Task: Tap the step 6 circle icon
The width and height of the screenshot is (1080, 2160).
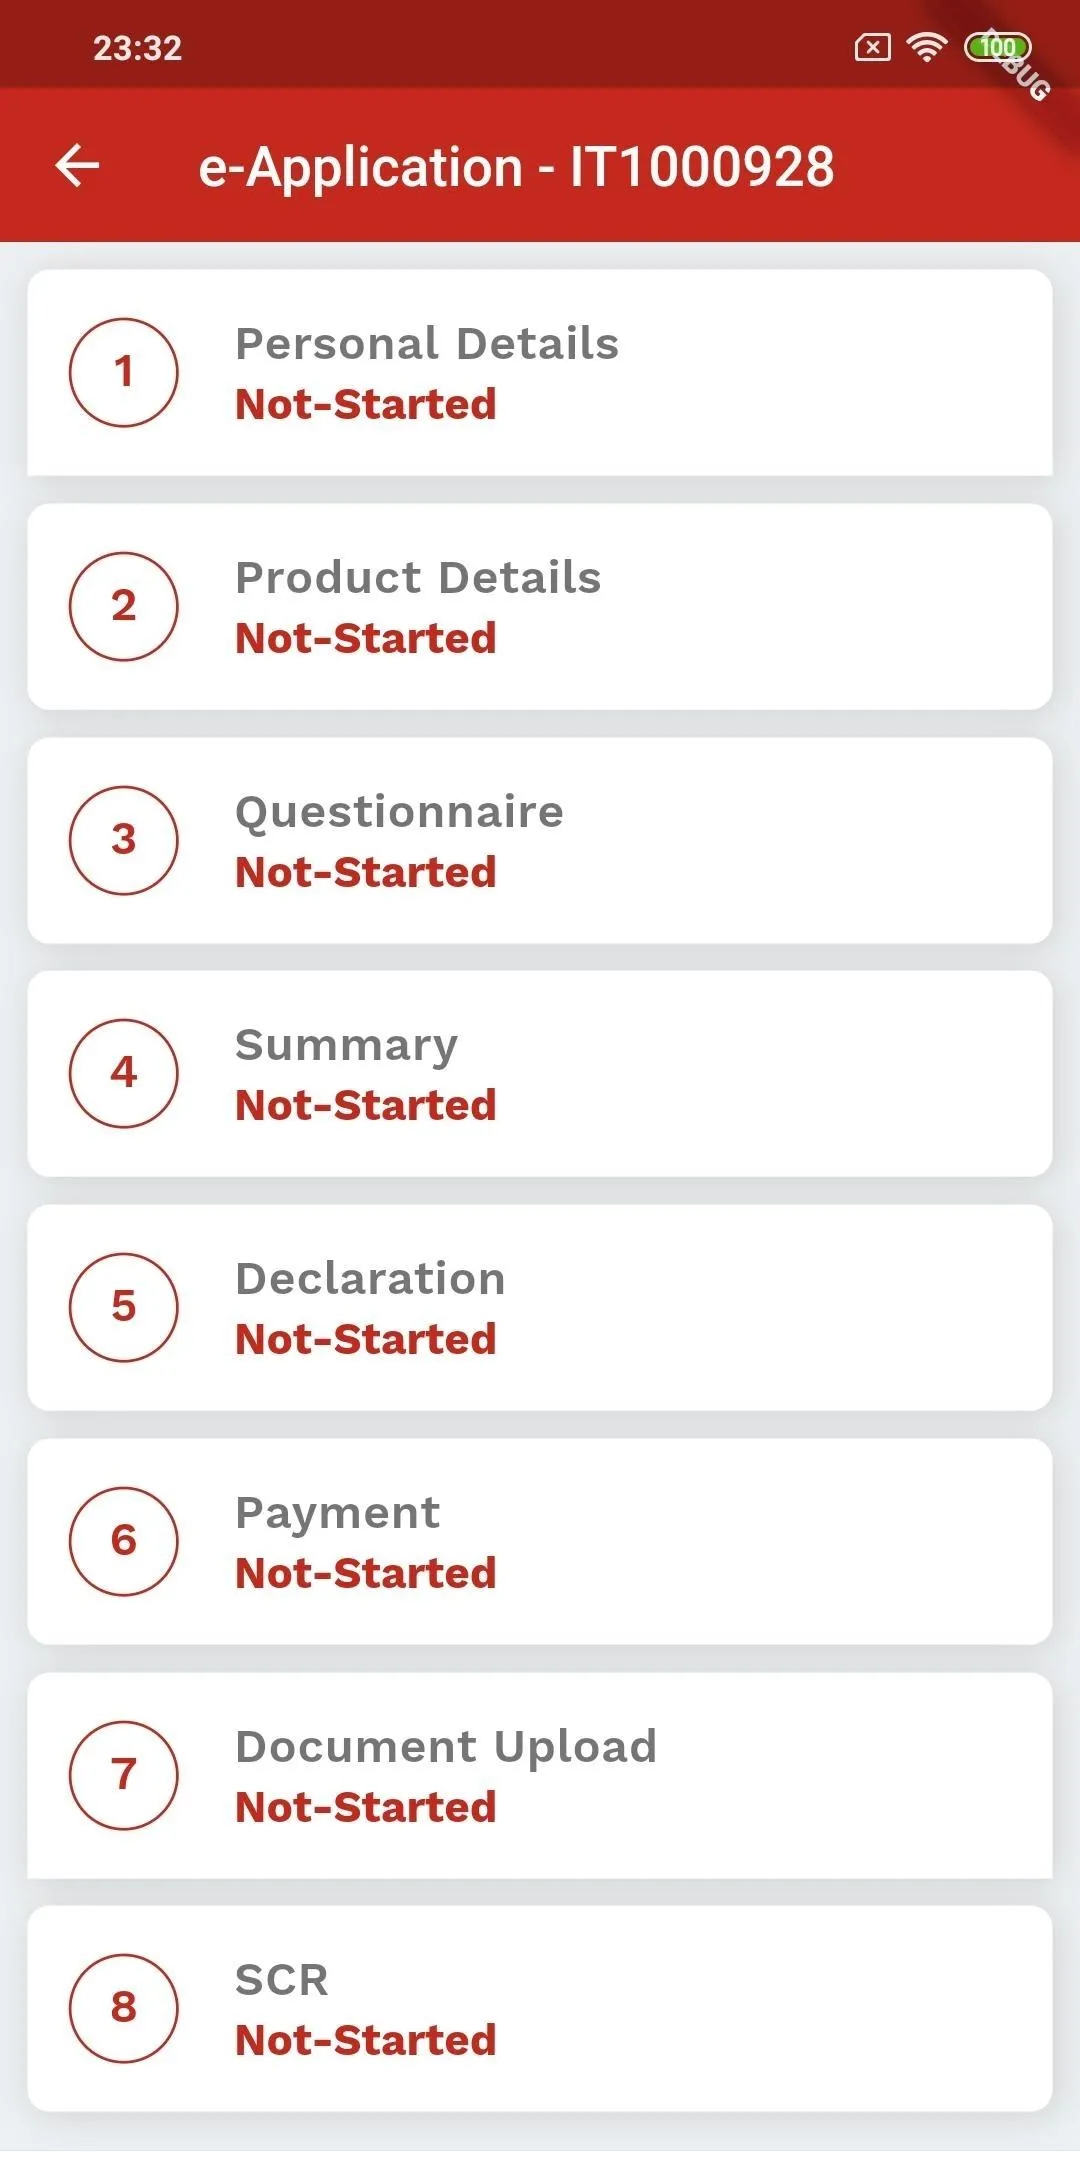Action: (124, 1541)
